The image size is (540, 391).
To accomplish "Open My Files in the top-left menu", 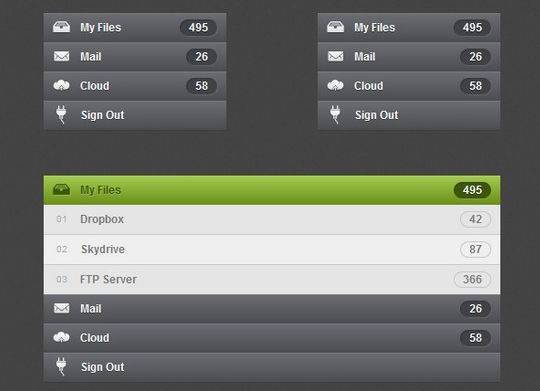I will pyautogui.click(x=135, y=27).
